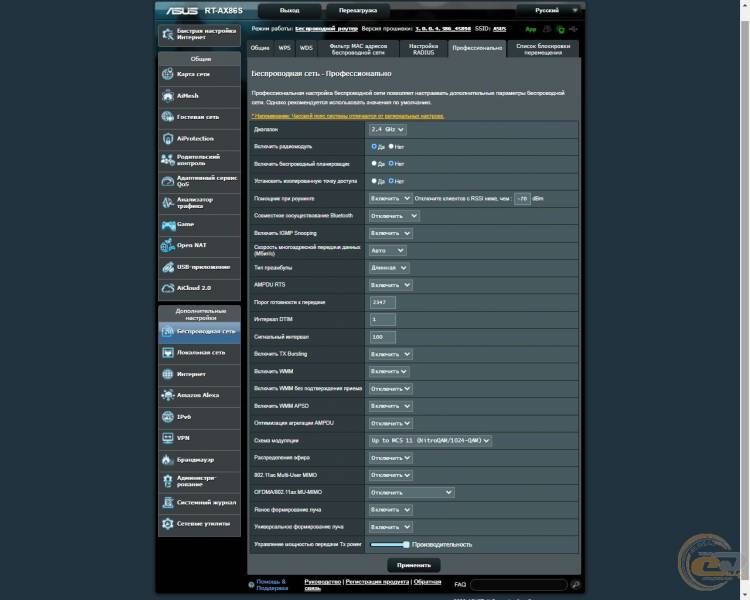This screenshot has width=750, height=600.
Task: Click the Logout button in header
Action: point(289,11)
